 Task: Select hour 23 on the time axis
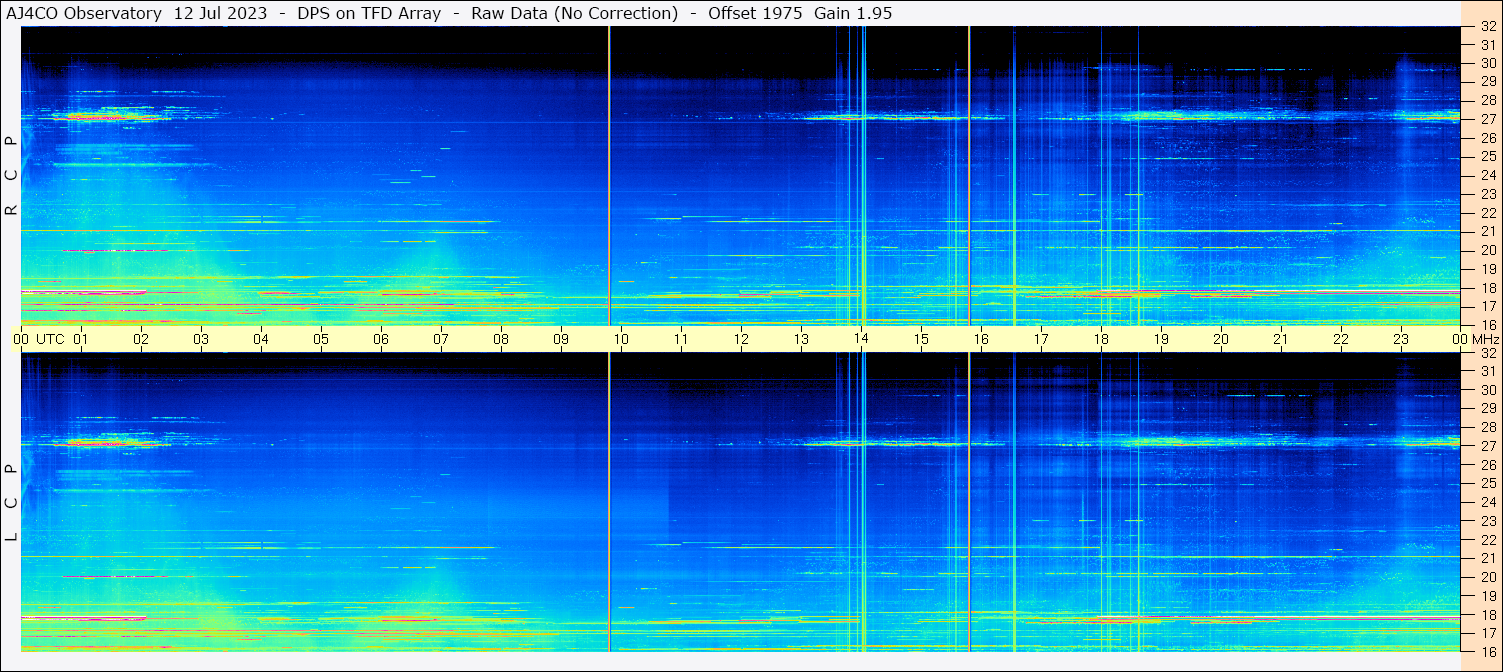(x=1401, y=339)
